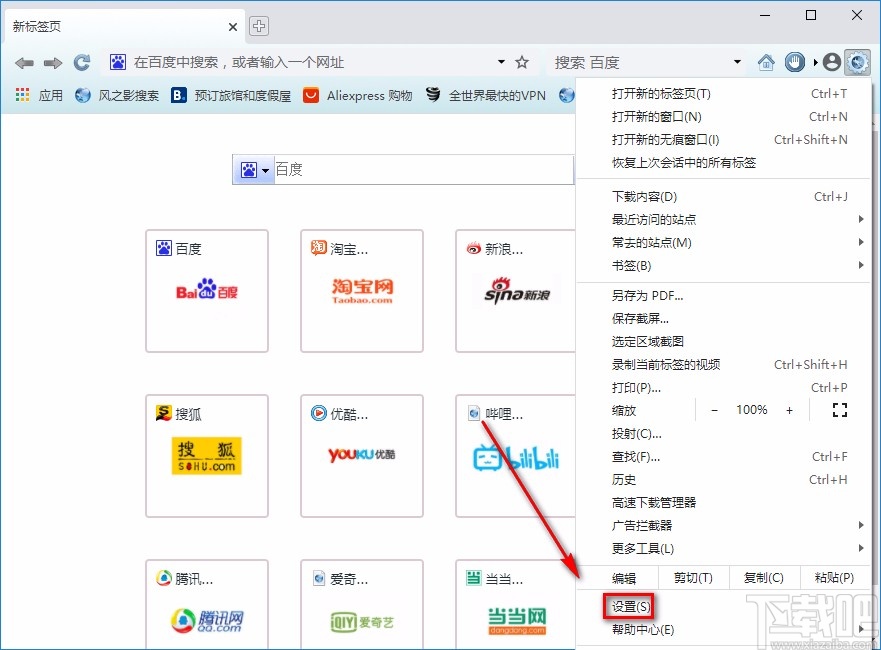This screenshot has width=881, height=650.
Task: Choose 另存为 PDF... menu item
Action: pyautogui.click(x=724, y=296)
